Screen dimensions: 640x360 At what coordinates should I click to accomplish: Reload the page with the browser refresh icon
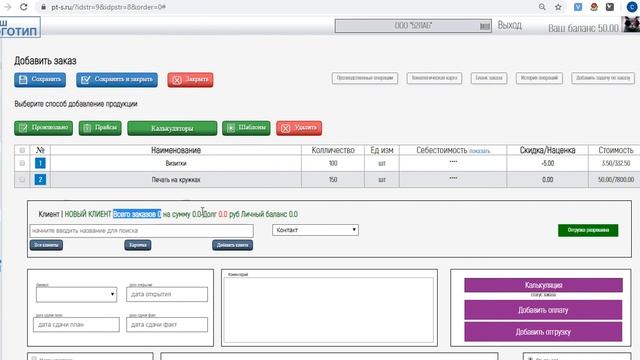point(24,7)
